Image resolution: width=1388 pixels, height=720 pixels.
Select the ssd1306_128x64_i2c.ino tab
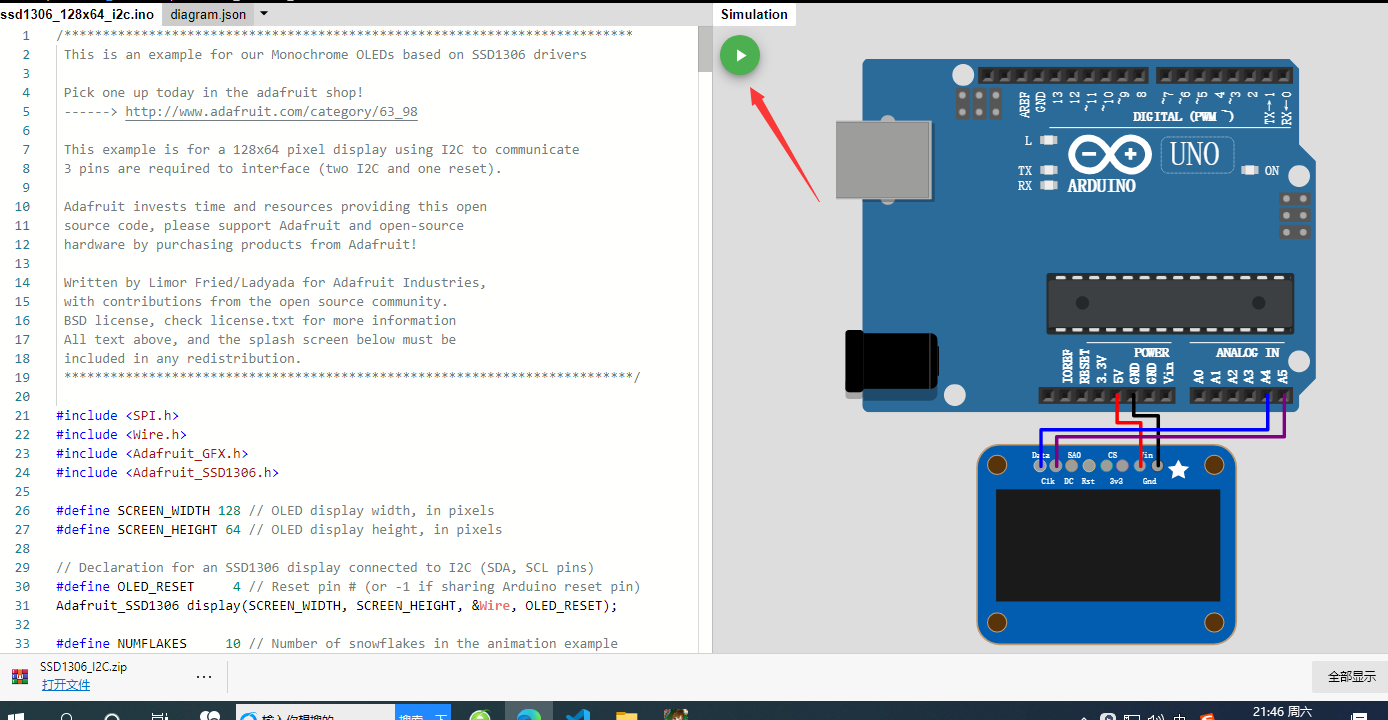click(78, 14)
